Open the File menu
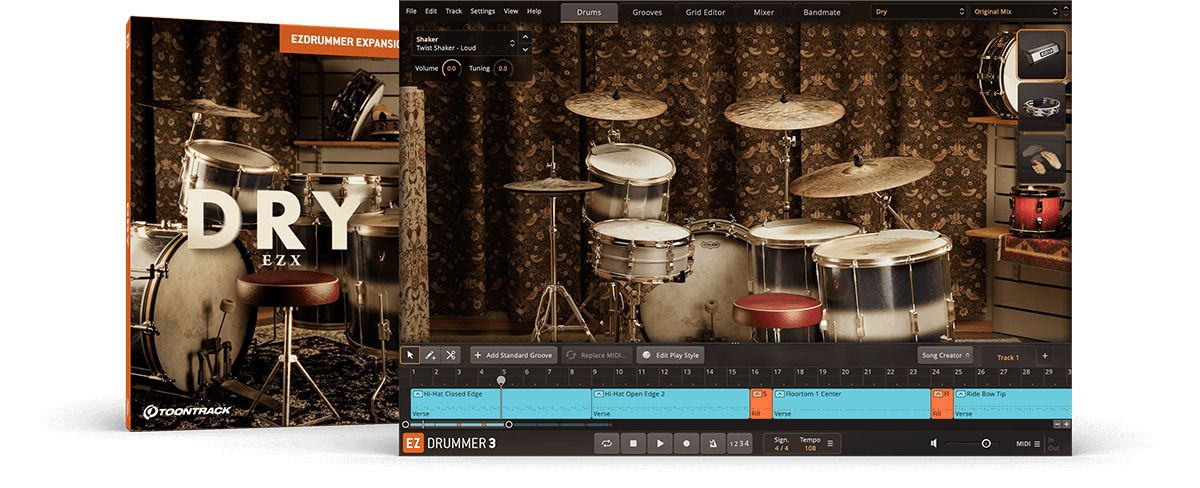This screenshot has height=488, width=1200. (410, 11)
